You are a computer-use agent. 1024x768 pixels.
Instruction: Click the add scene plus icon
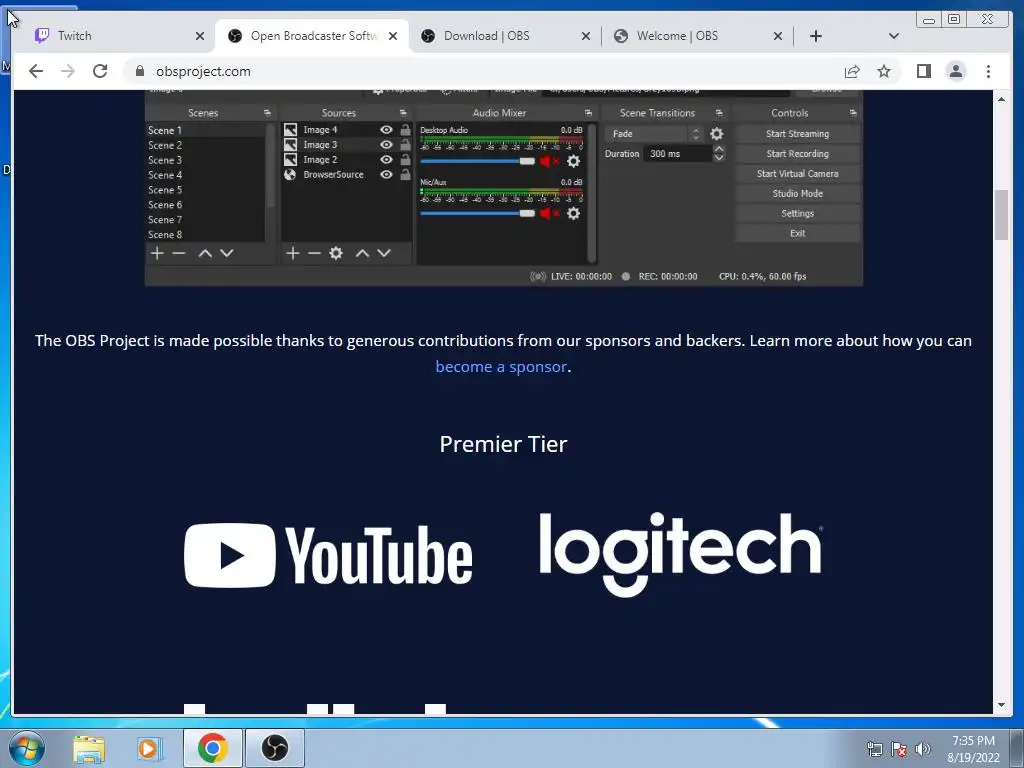tap(157, 253)
